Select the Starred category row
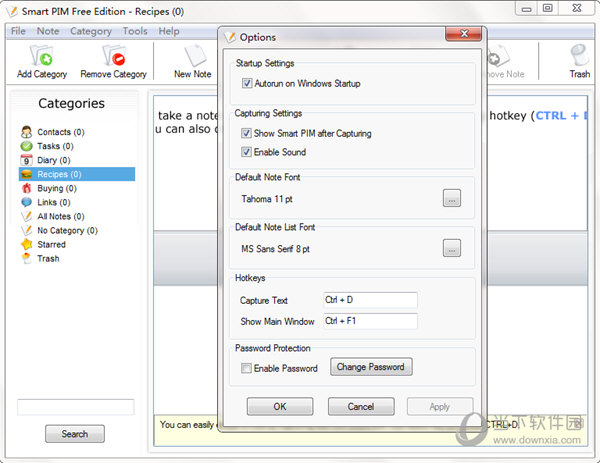 coord(77,245)
